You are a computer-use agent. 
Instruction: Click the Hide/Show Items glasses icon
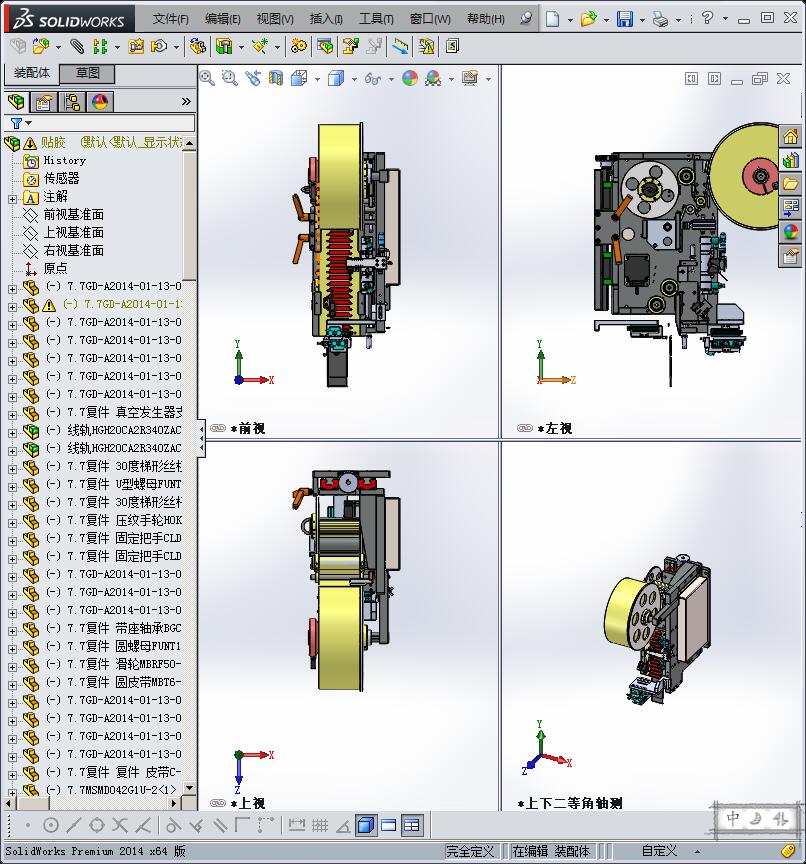372,79
